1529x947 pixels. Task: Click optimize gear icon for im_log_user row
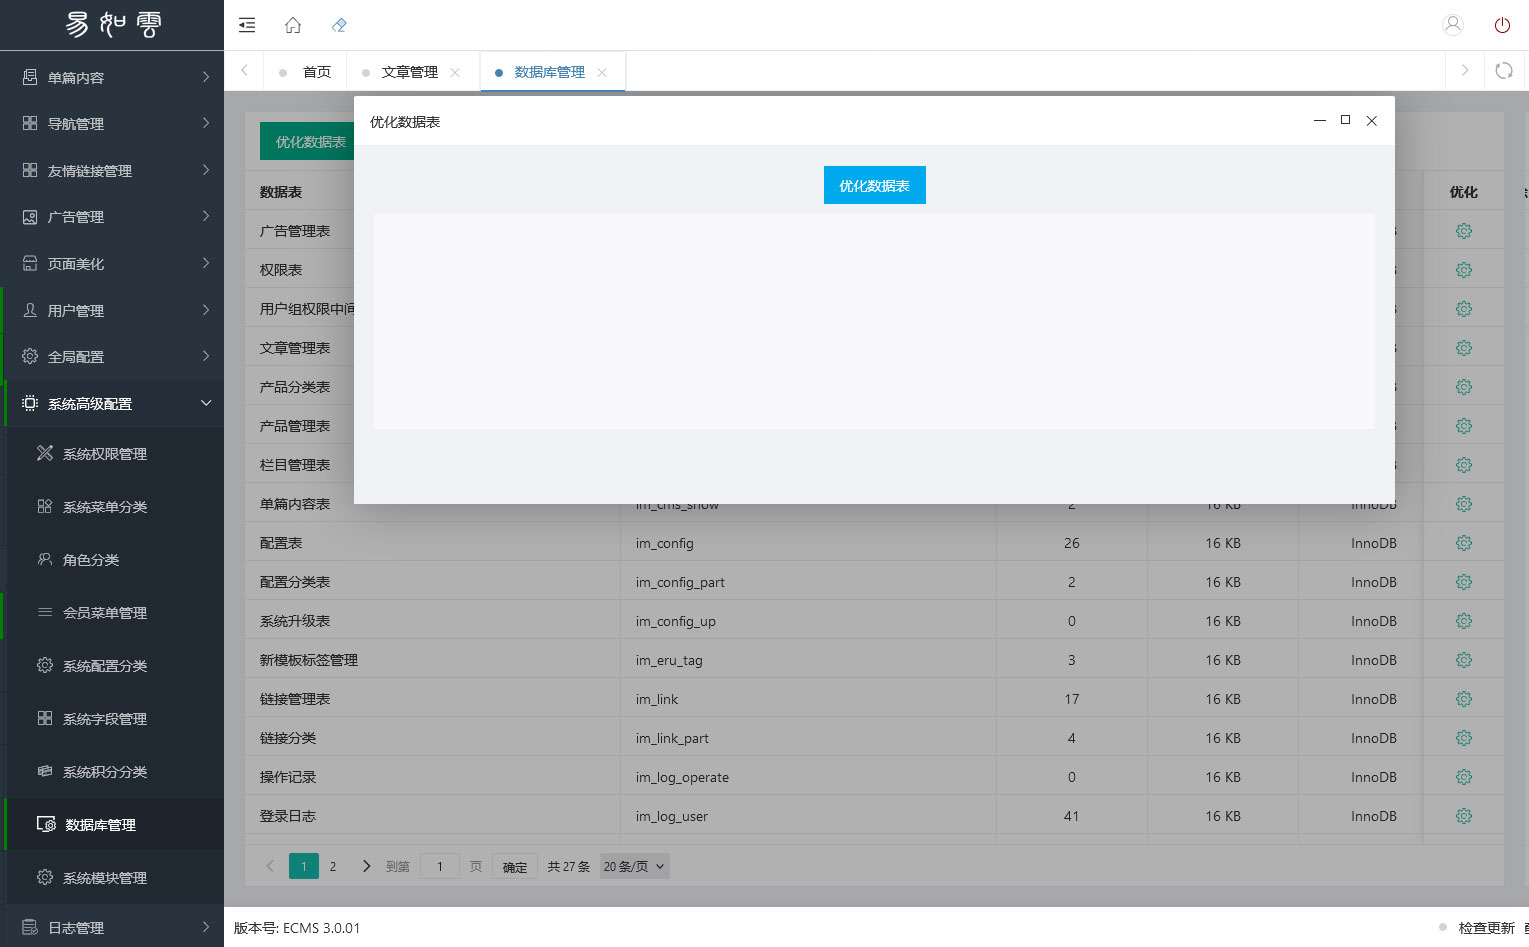(1463, 816)
